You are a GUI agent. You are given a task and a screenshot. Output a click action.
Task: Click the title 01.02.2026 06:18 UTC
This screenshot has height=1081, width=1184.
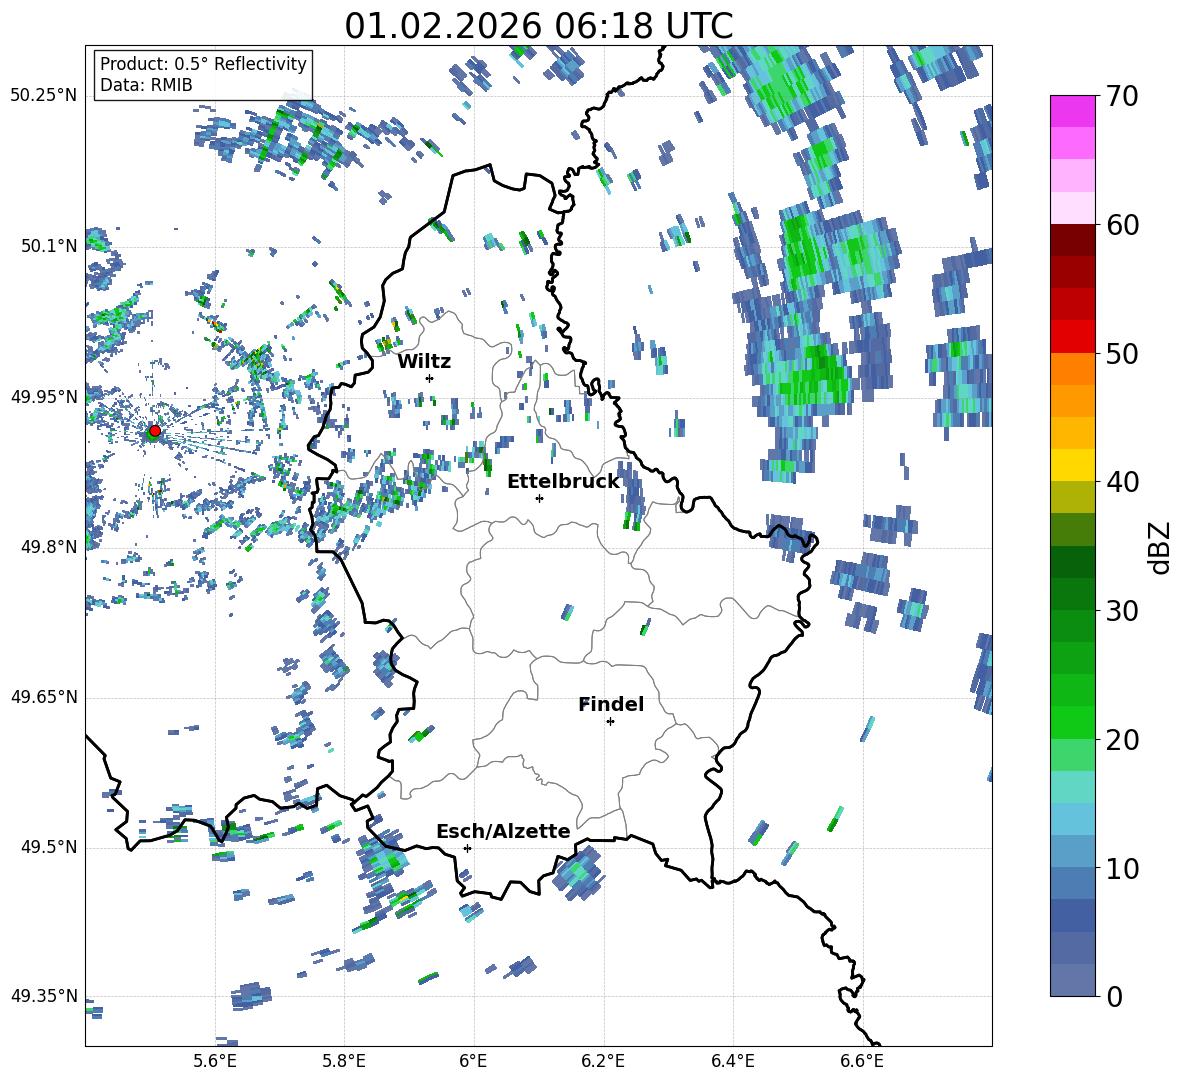(539, 26)
